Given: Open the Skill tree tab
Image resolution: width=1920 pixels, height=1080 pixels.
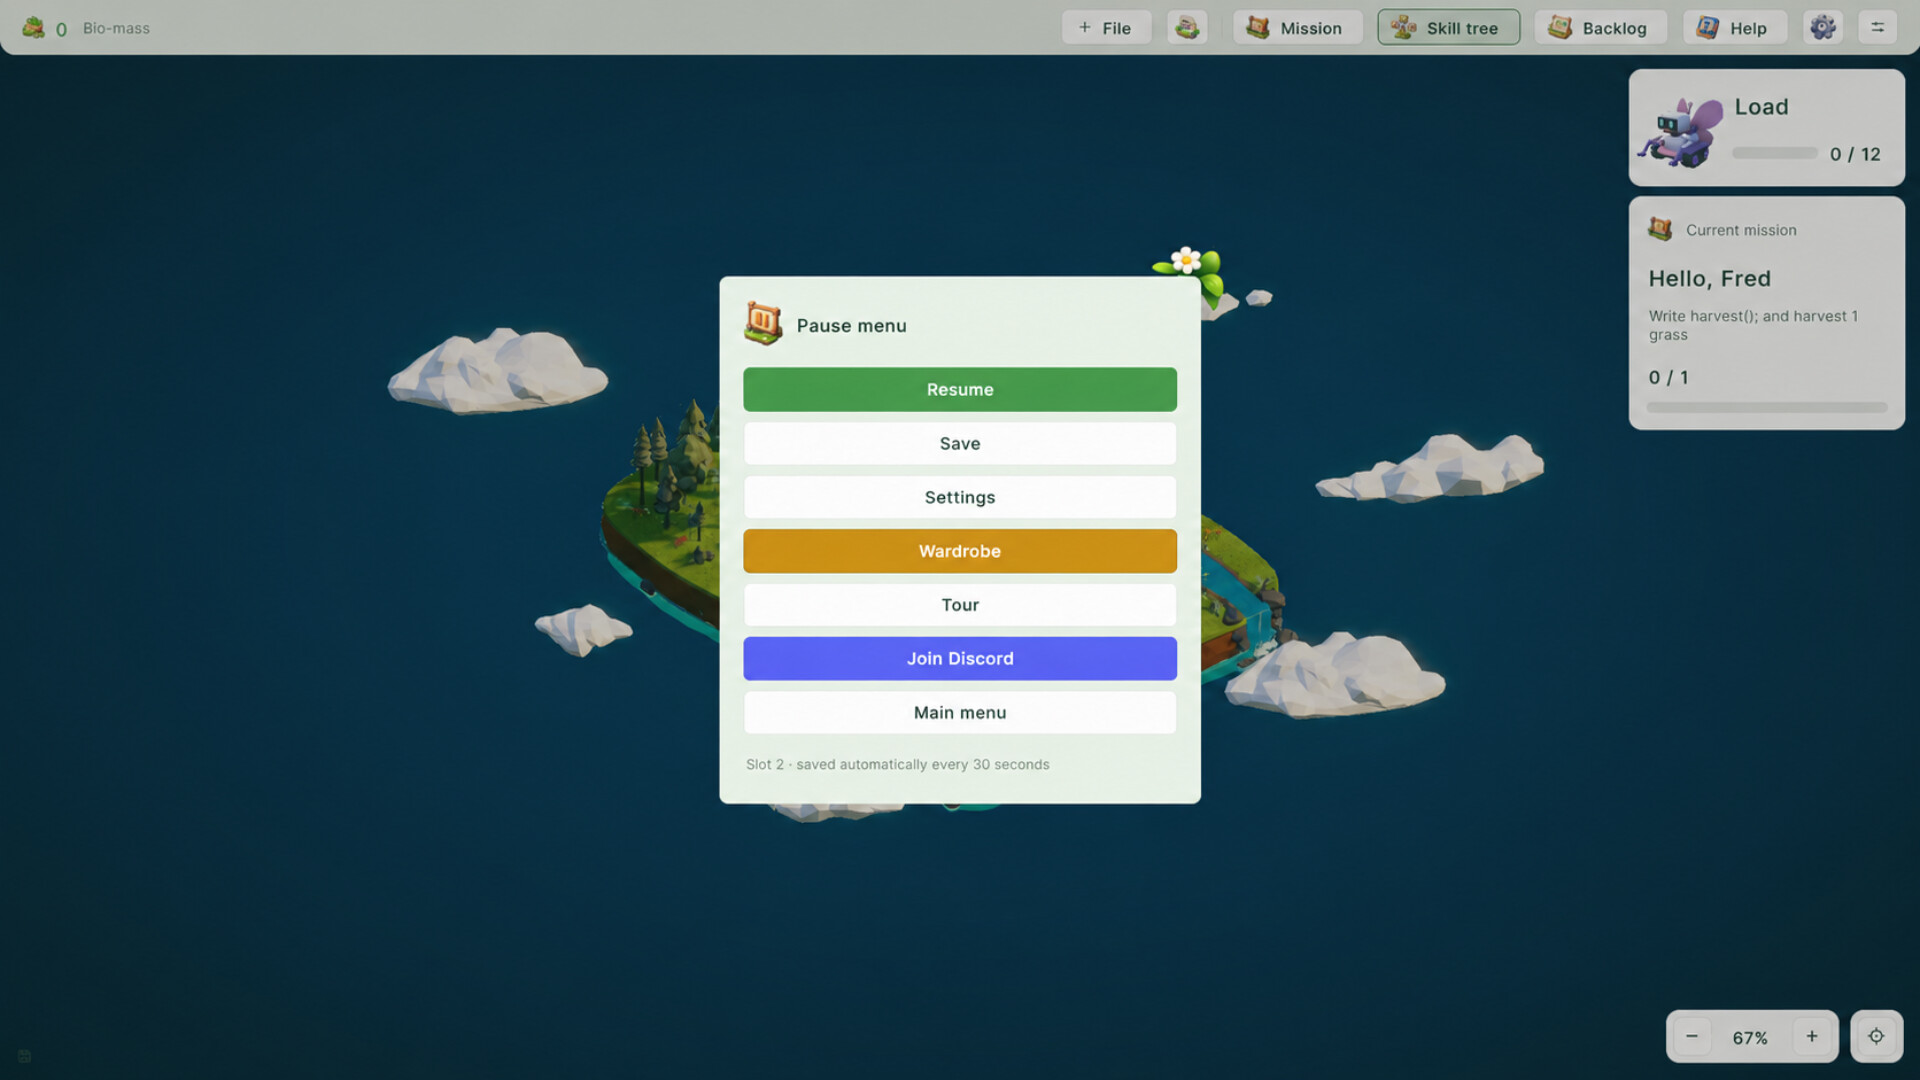Looking at the screenshot, I should 1448,28.
